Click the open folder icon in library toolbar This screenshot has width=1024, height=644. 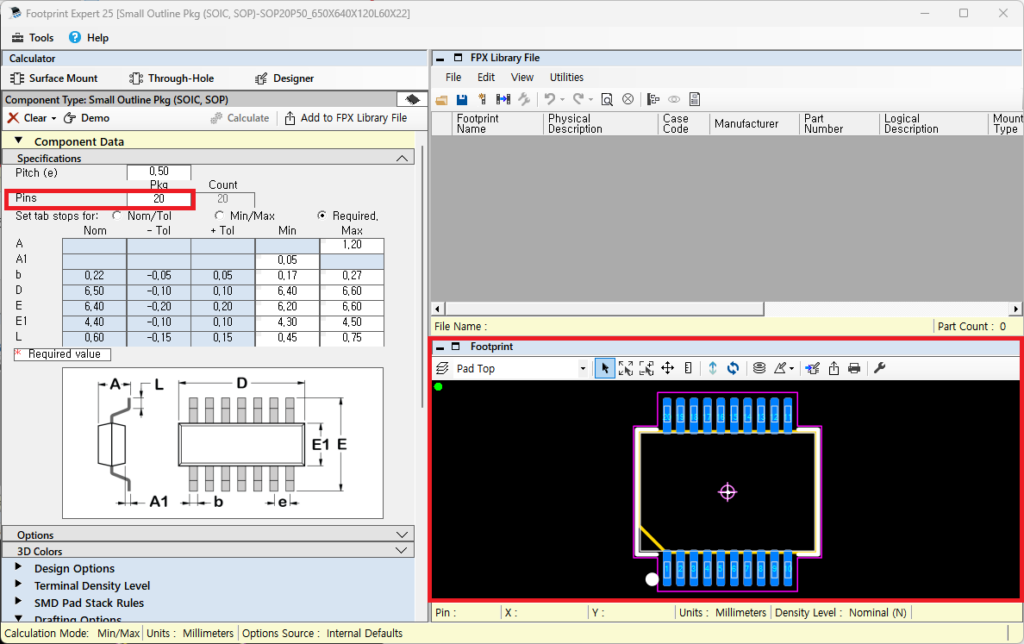(x=442, y=99)
